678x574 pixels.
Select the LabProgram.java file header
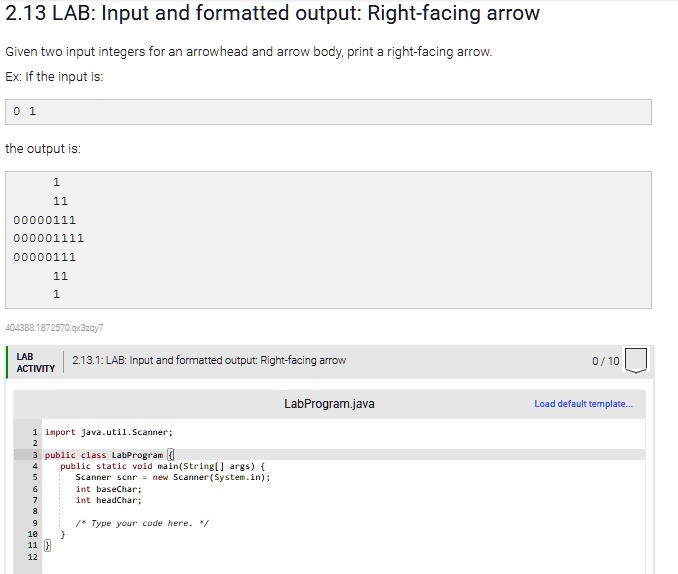click(329, 404)
